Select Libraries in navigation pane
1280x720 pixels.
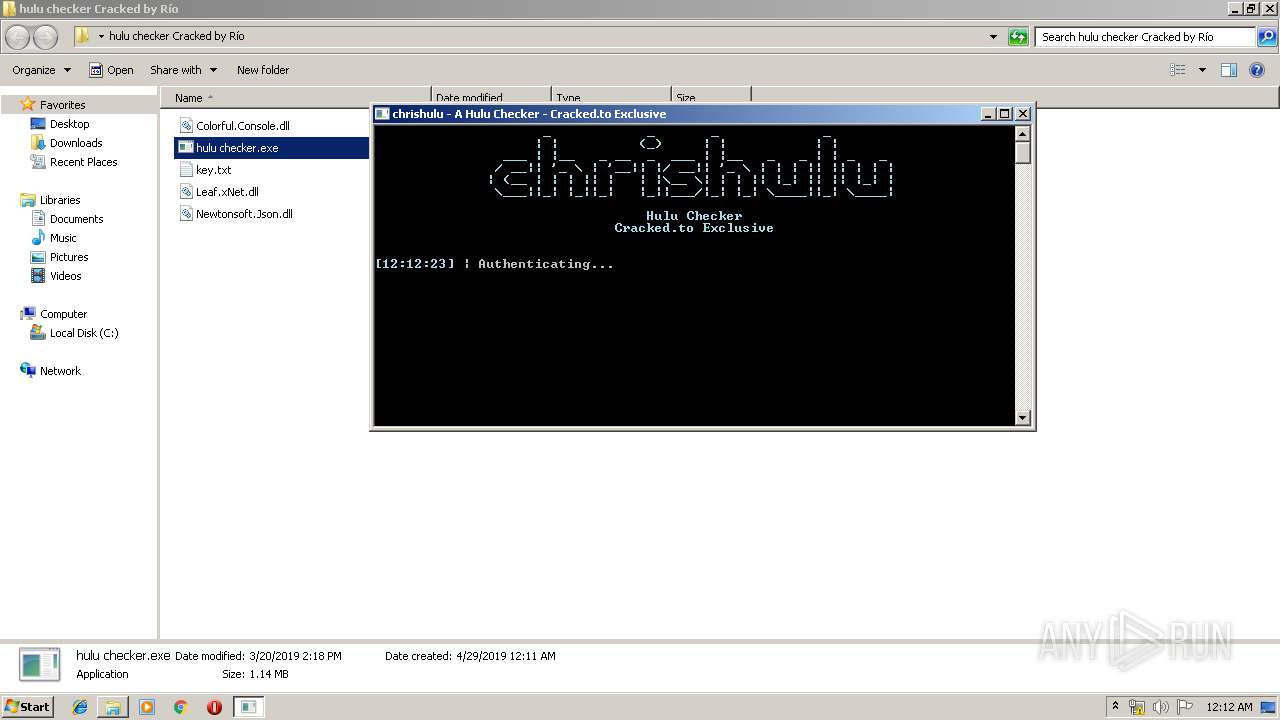coord(60,200)
